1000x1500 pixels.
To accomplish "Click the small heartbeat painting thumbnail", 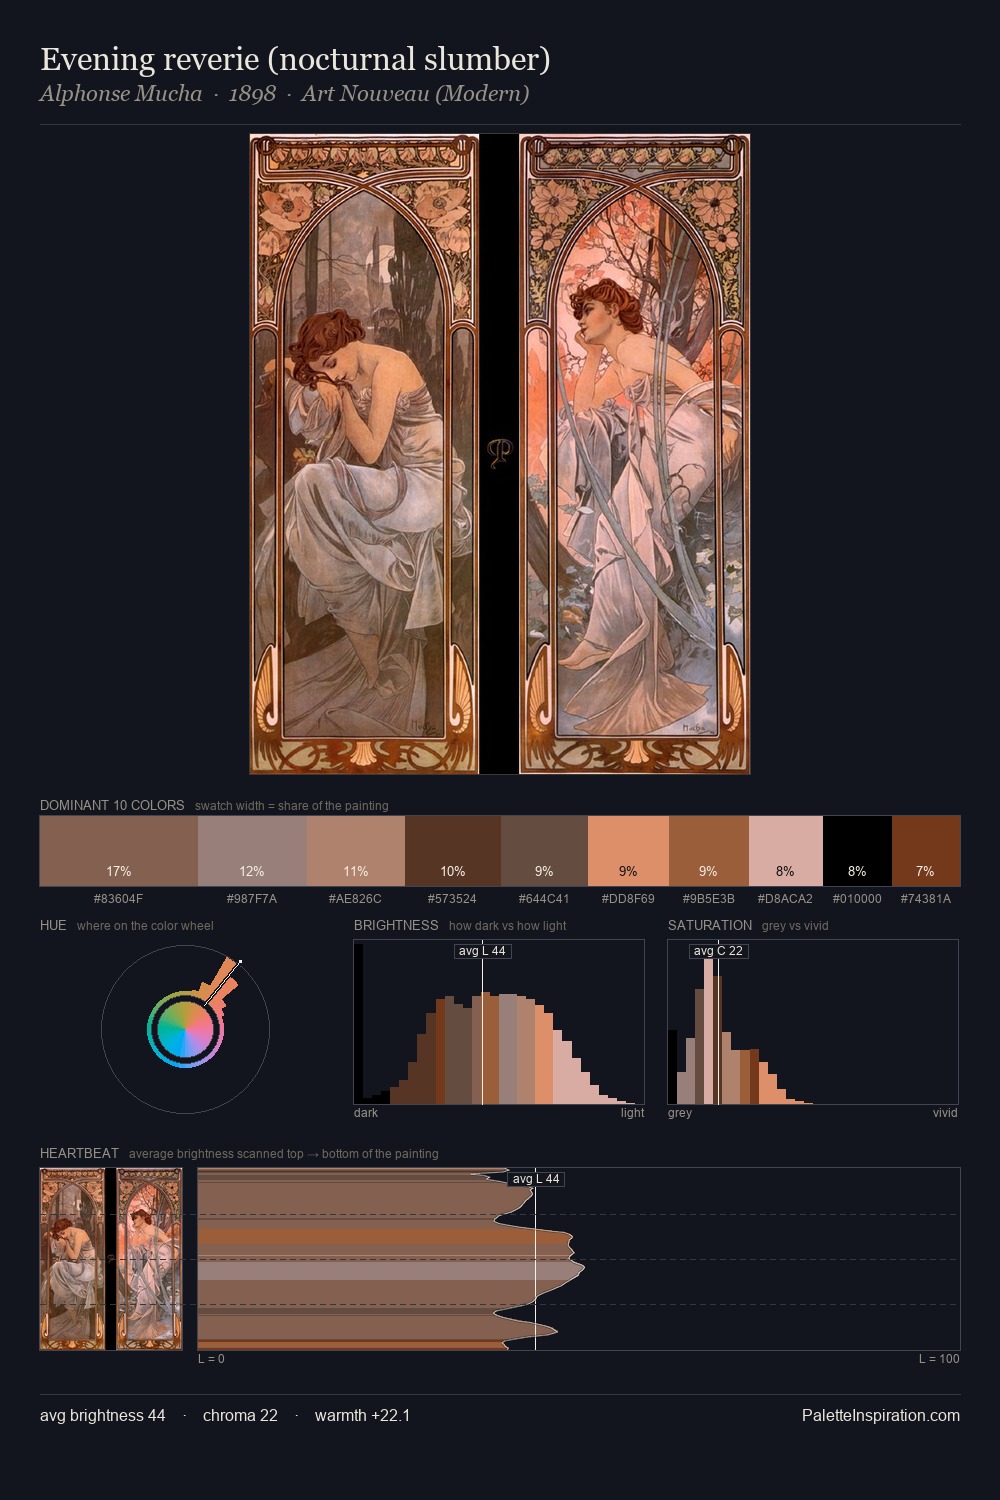I will (x=111, y=1259).
